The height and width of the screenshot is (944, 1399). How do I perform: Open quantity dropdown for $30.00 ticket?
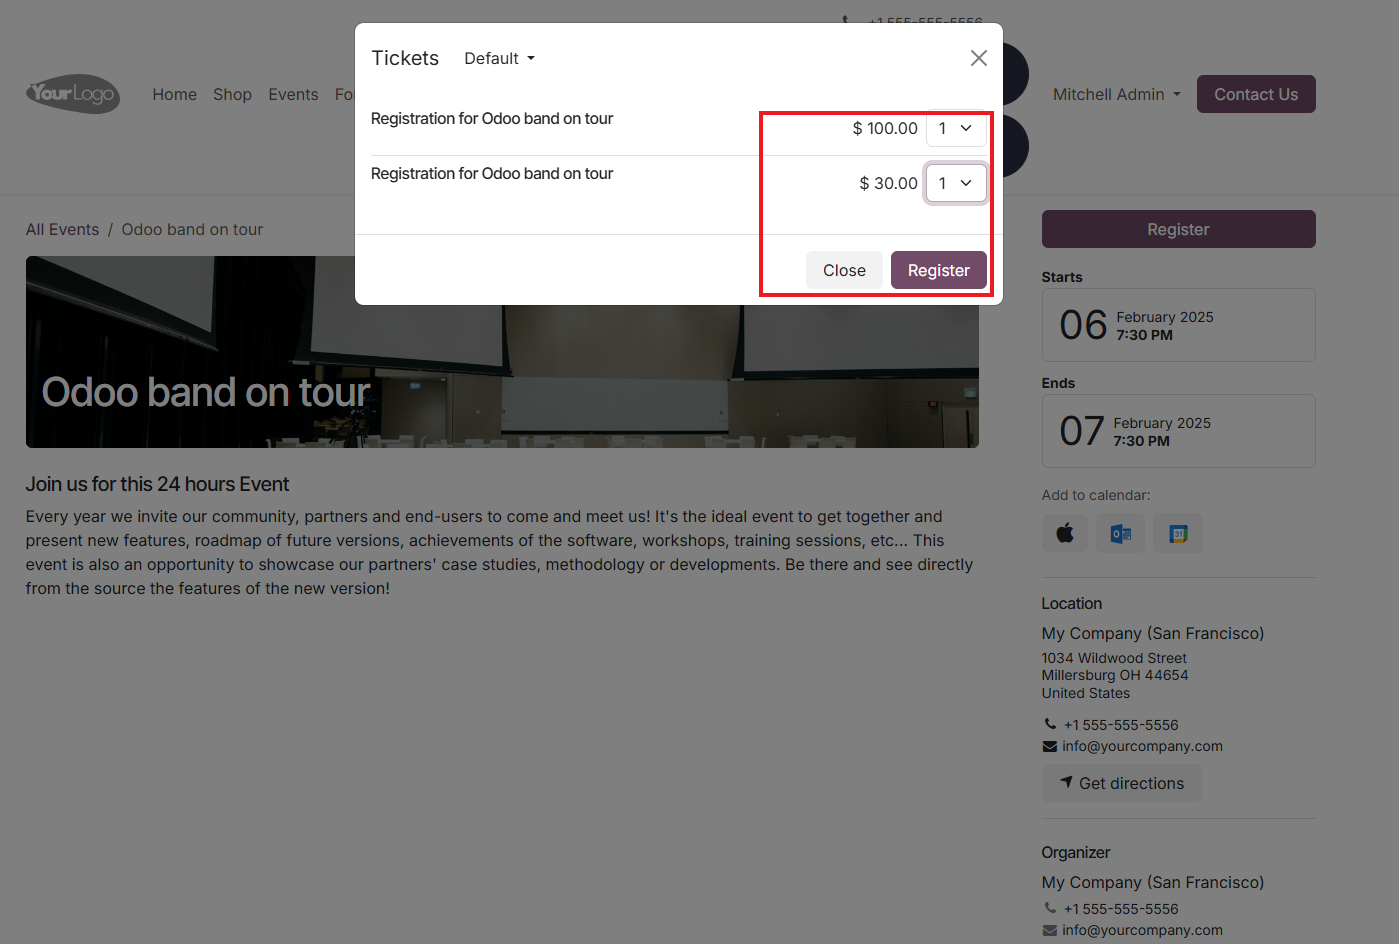pyautogui.click(x=956, y=183)
